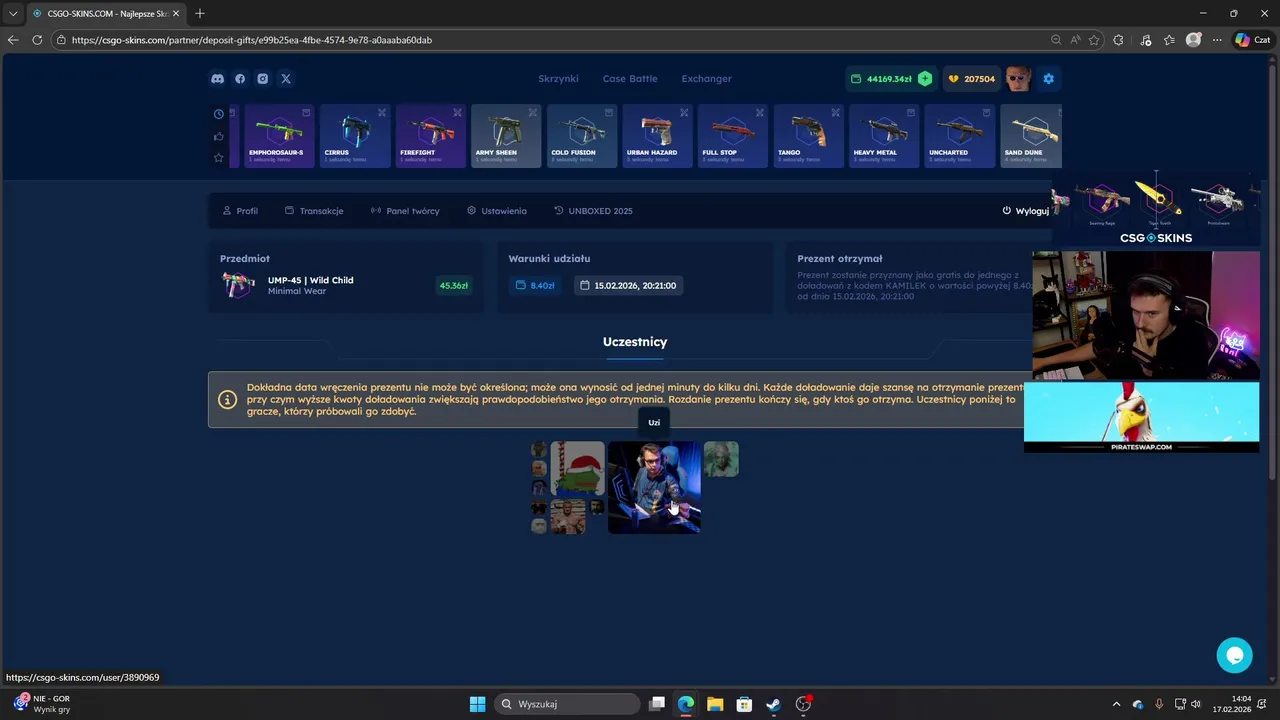This screenshot has width=1280, height=720.
Task: Go back with browser back arrow
Action: (x=13, y=40)
